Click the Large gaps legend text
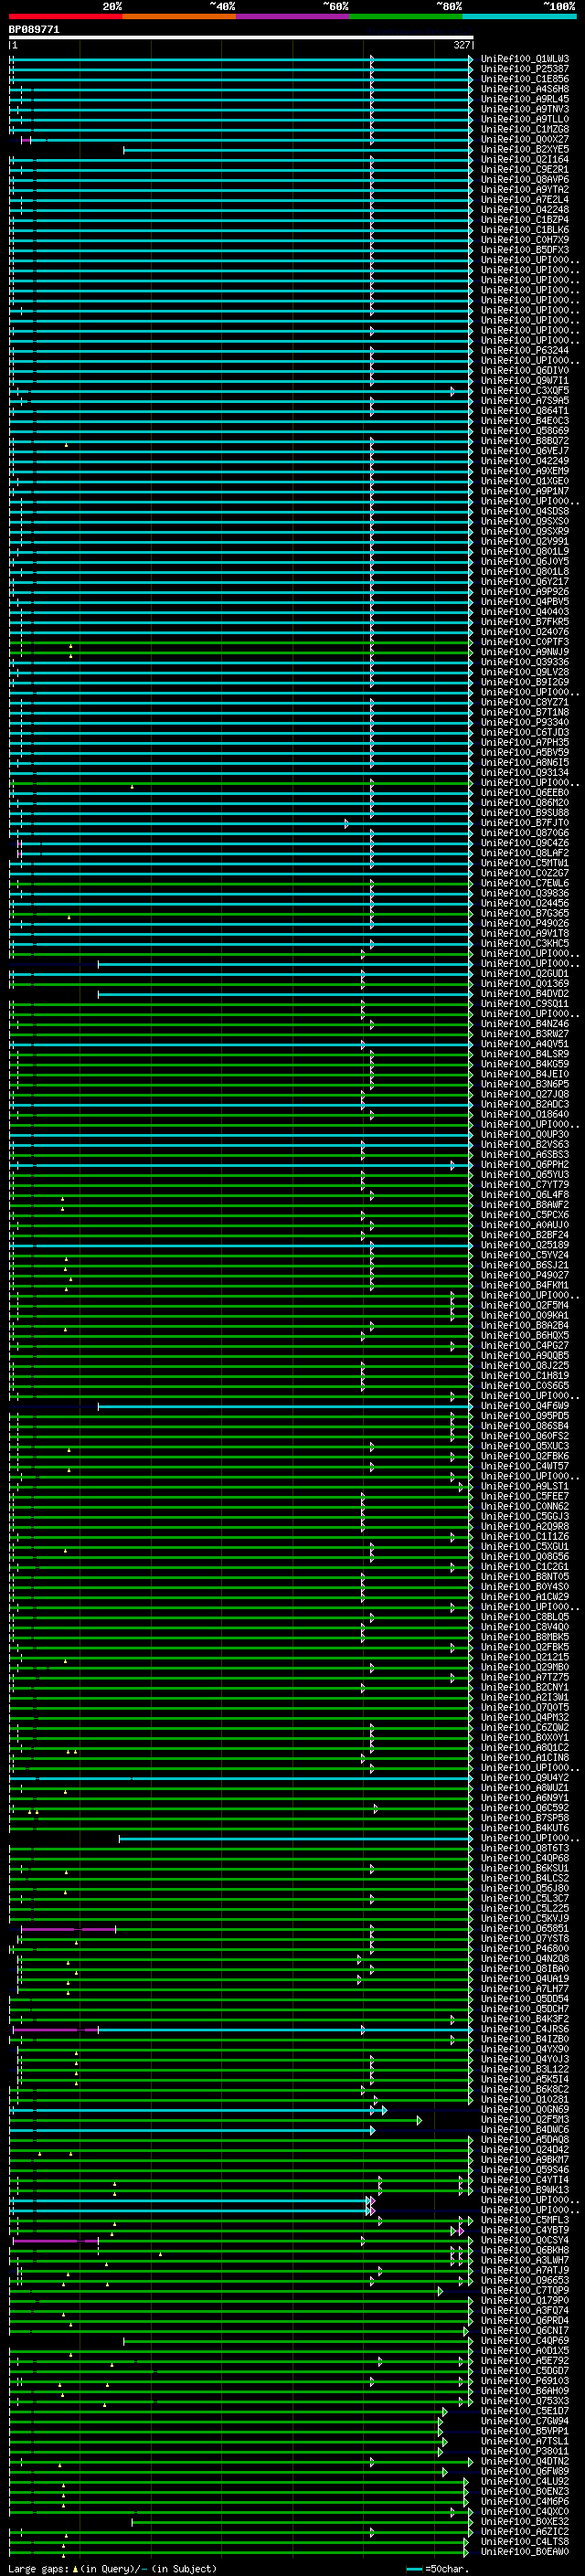 click(x=39, y=2569)
